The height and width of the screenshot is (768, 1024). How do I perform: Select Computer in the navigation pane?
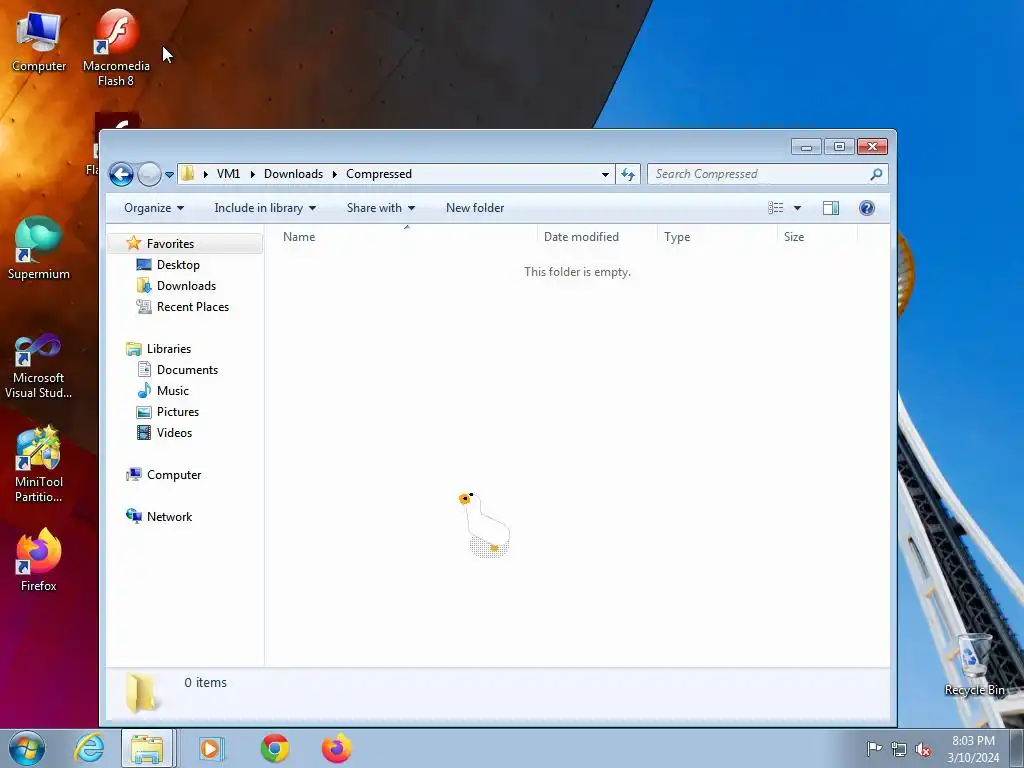(174, 475)
